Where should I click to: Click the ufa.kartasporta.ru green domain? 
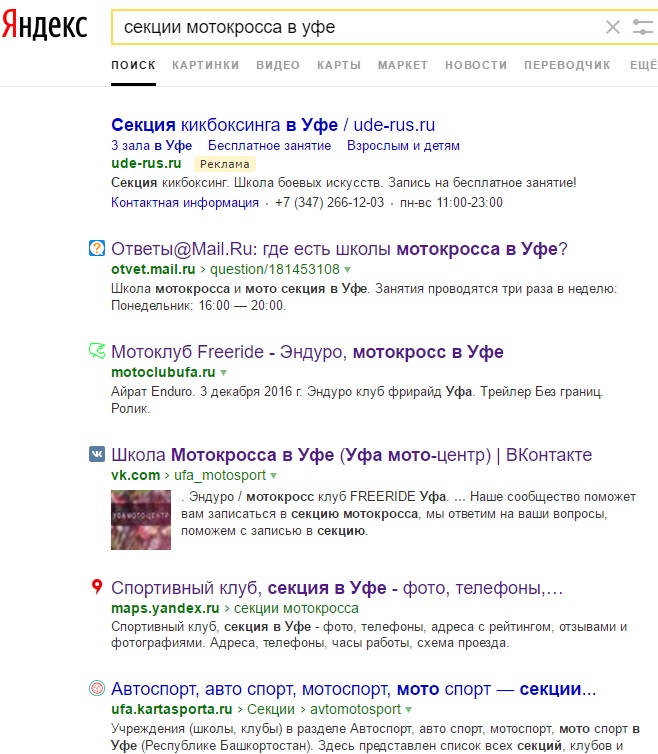[x=171, y=709]
